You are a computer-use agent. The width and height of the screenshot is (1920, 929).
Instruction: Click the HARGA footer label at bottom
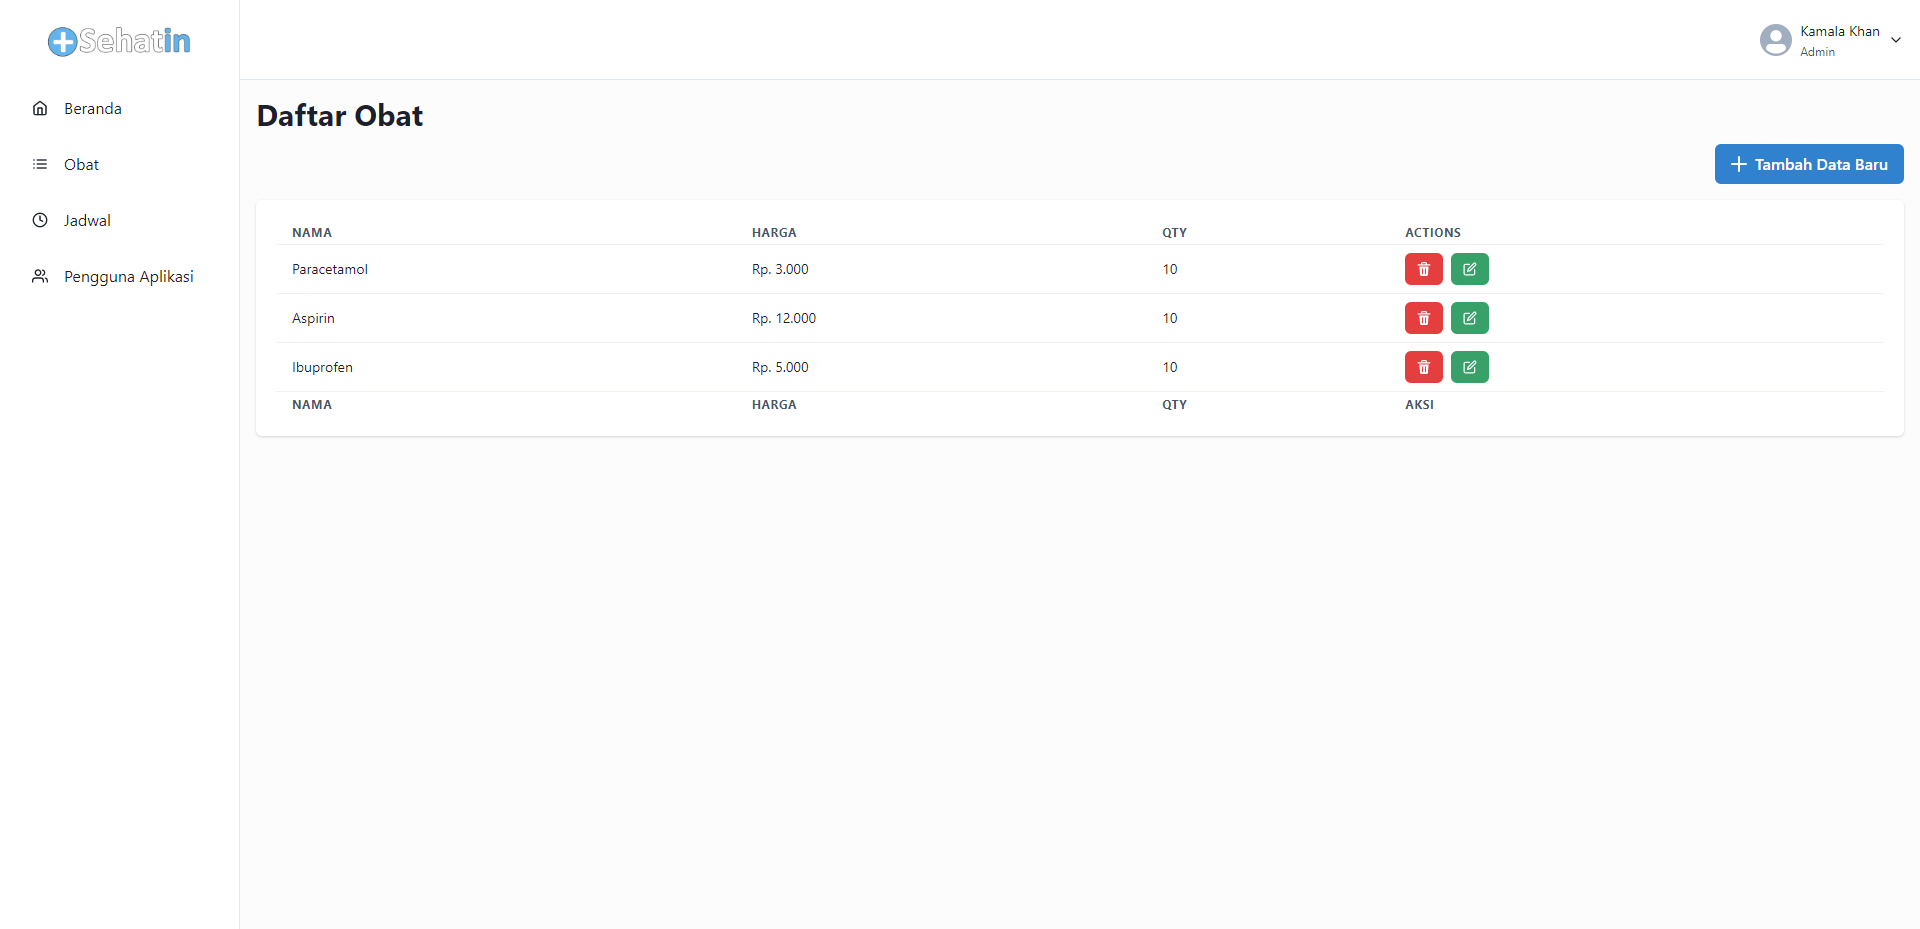coord(774,404)
